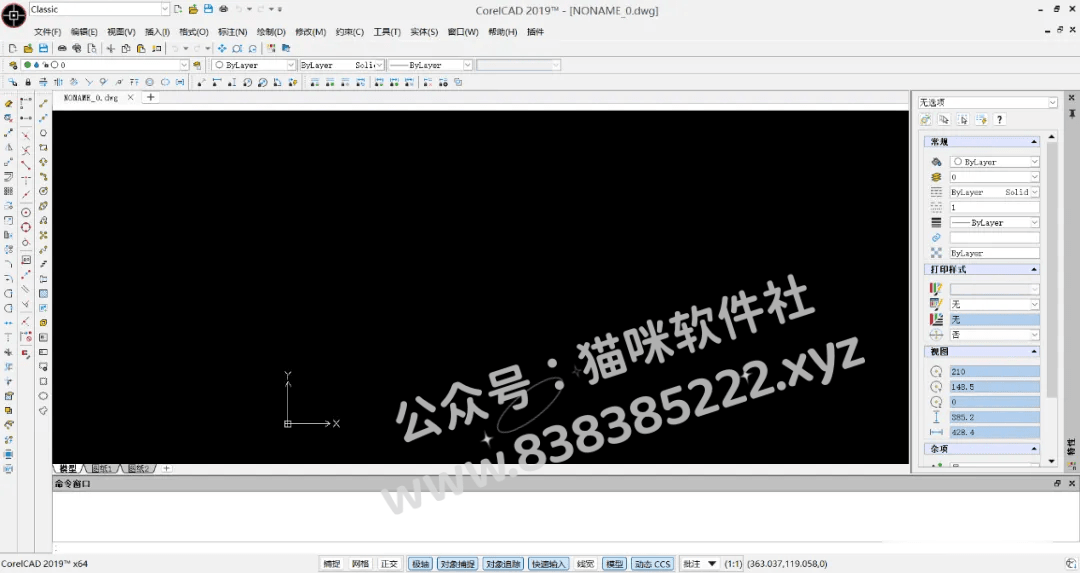Viewport: 1080px width, 573px height.
Task: Click the 模型 button in status bar
Action: (x=614, y=563)
